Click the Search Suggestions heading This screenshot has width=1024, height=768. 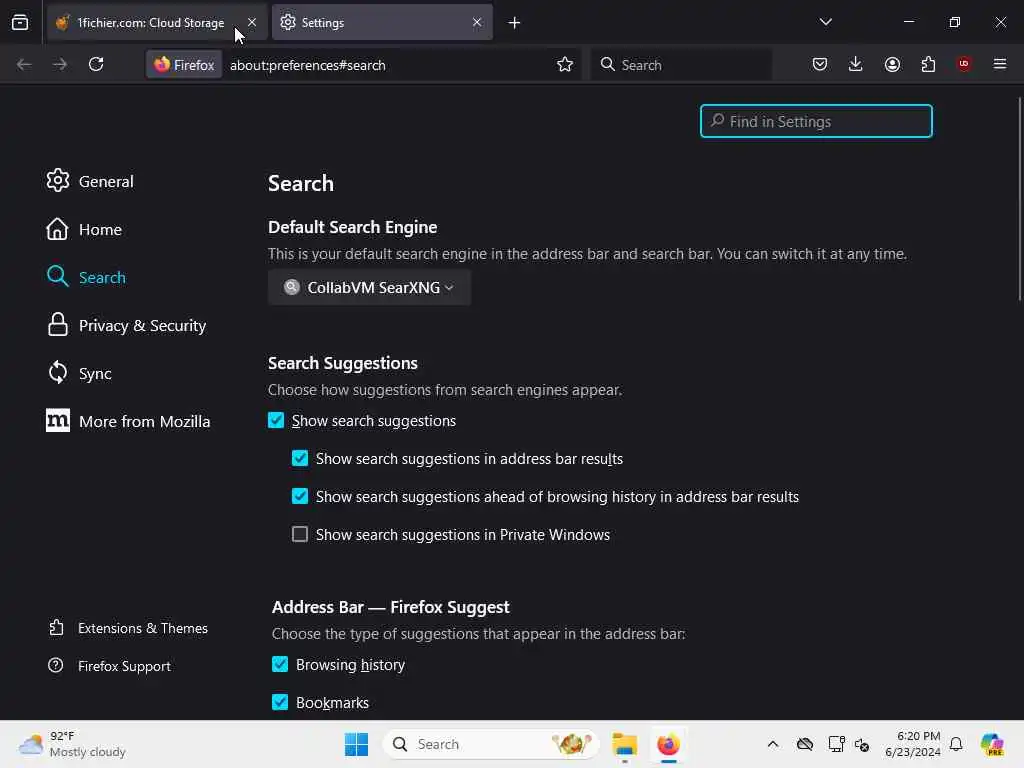343,363
